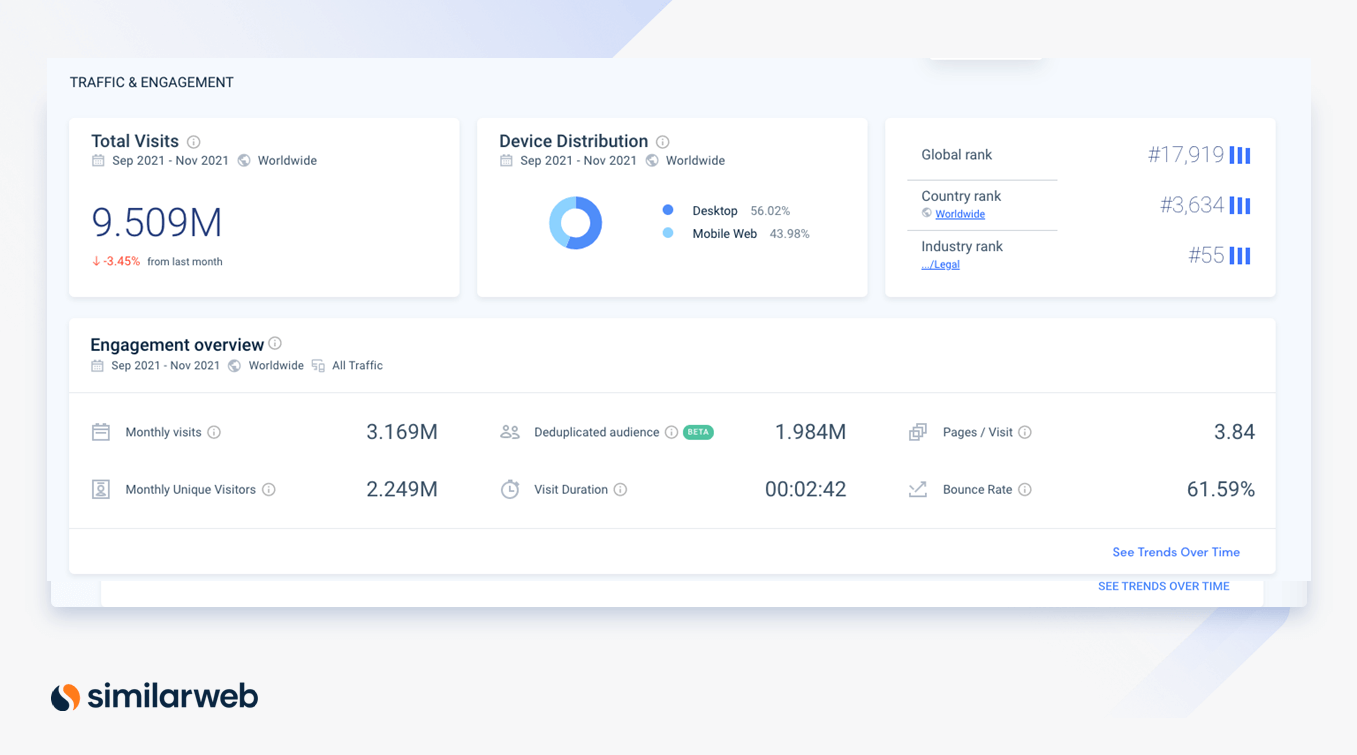The image size is (1357, 755).
Task: Click the Device Distribution info icon
Action: coord(662,141)
